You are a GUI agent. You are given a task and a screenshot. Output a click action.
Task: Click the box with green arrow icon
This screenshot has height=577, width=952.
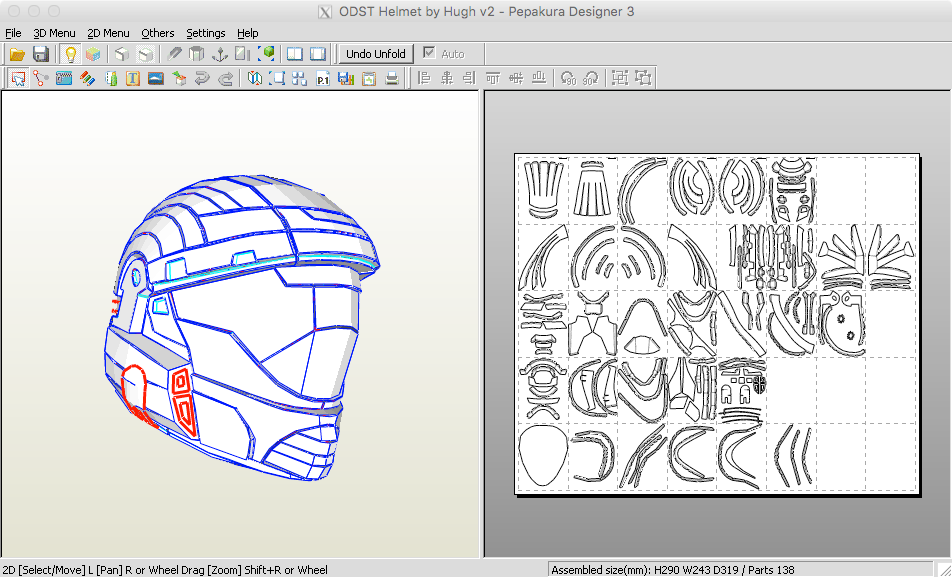click(179, 78)
